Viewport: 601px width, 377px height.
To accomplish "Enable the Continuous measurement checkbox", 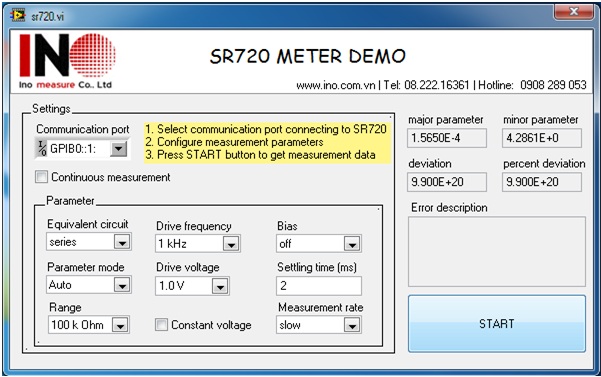I will [41, 177].
